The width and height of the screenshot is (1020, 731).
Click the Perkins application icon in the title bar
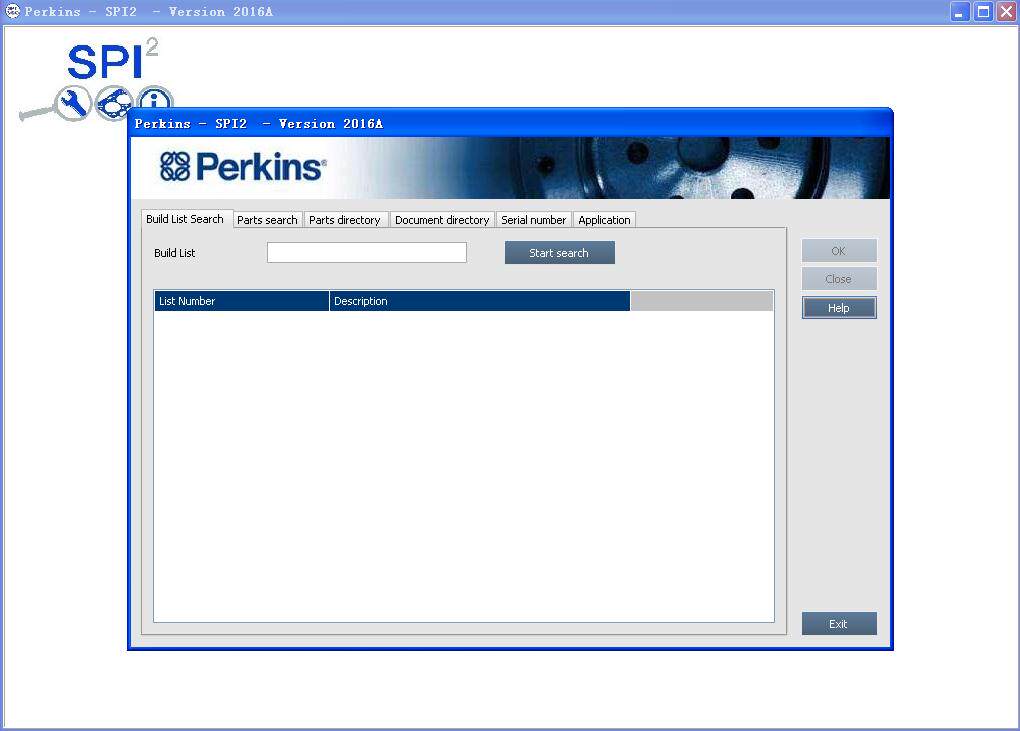coord(10,11)
